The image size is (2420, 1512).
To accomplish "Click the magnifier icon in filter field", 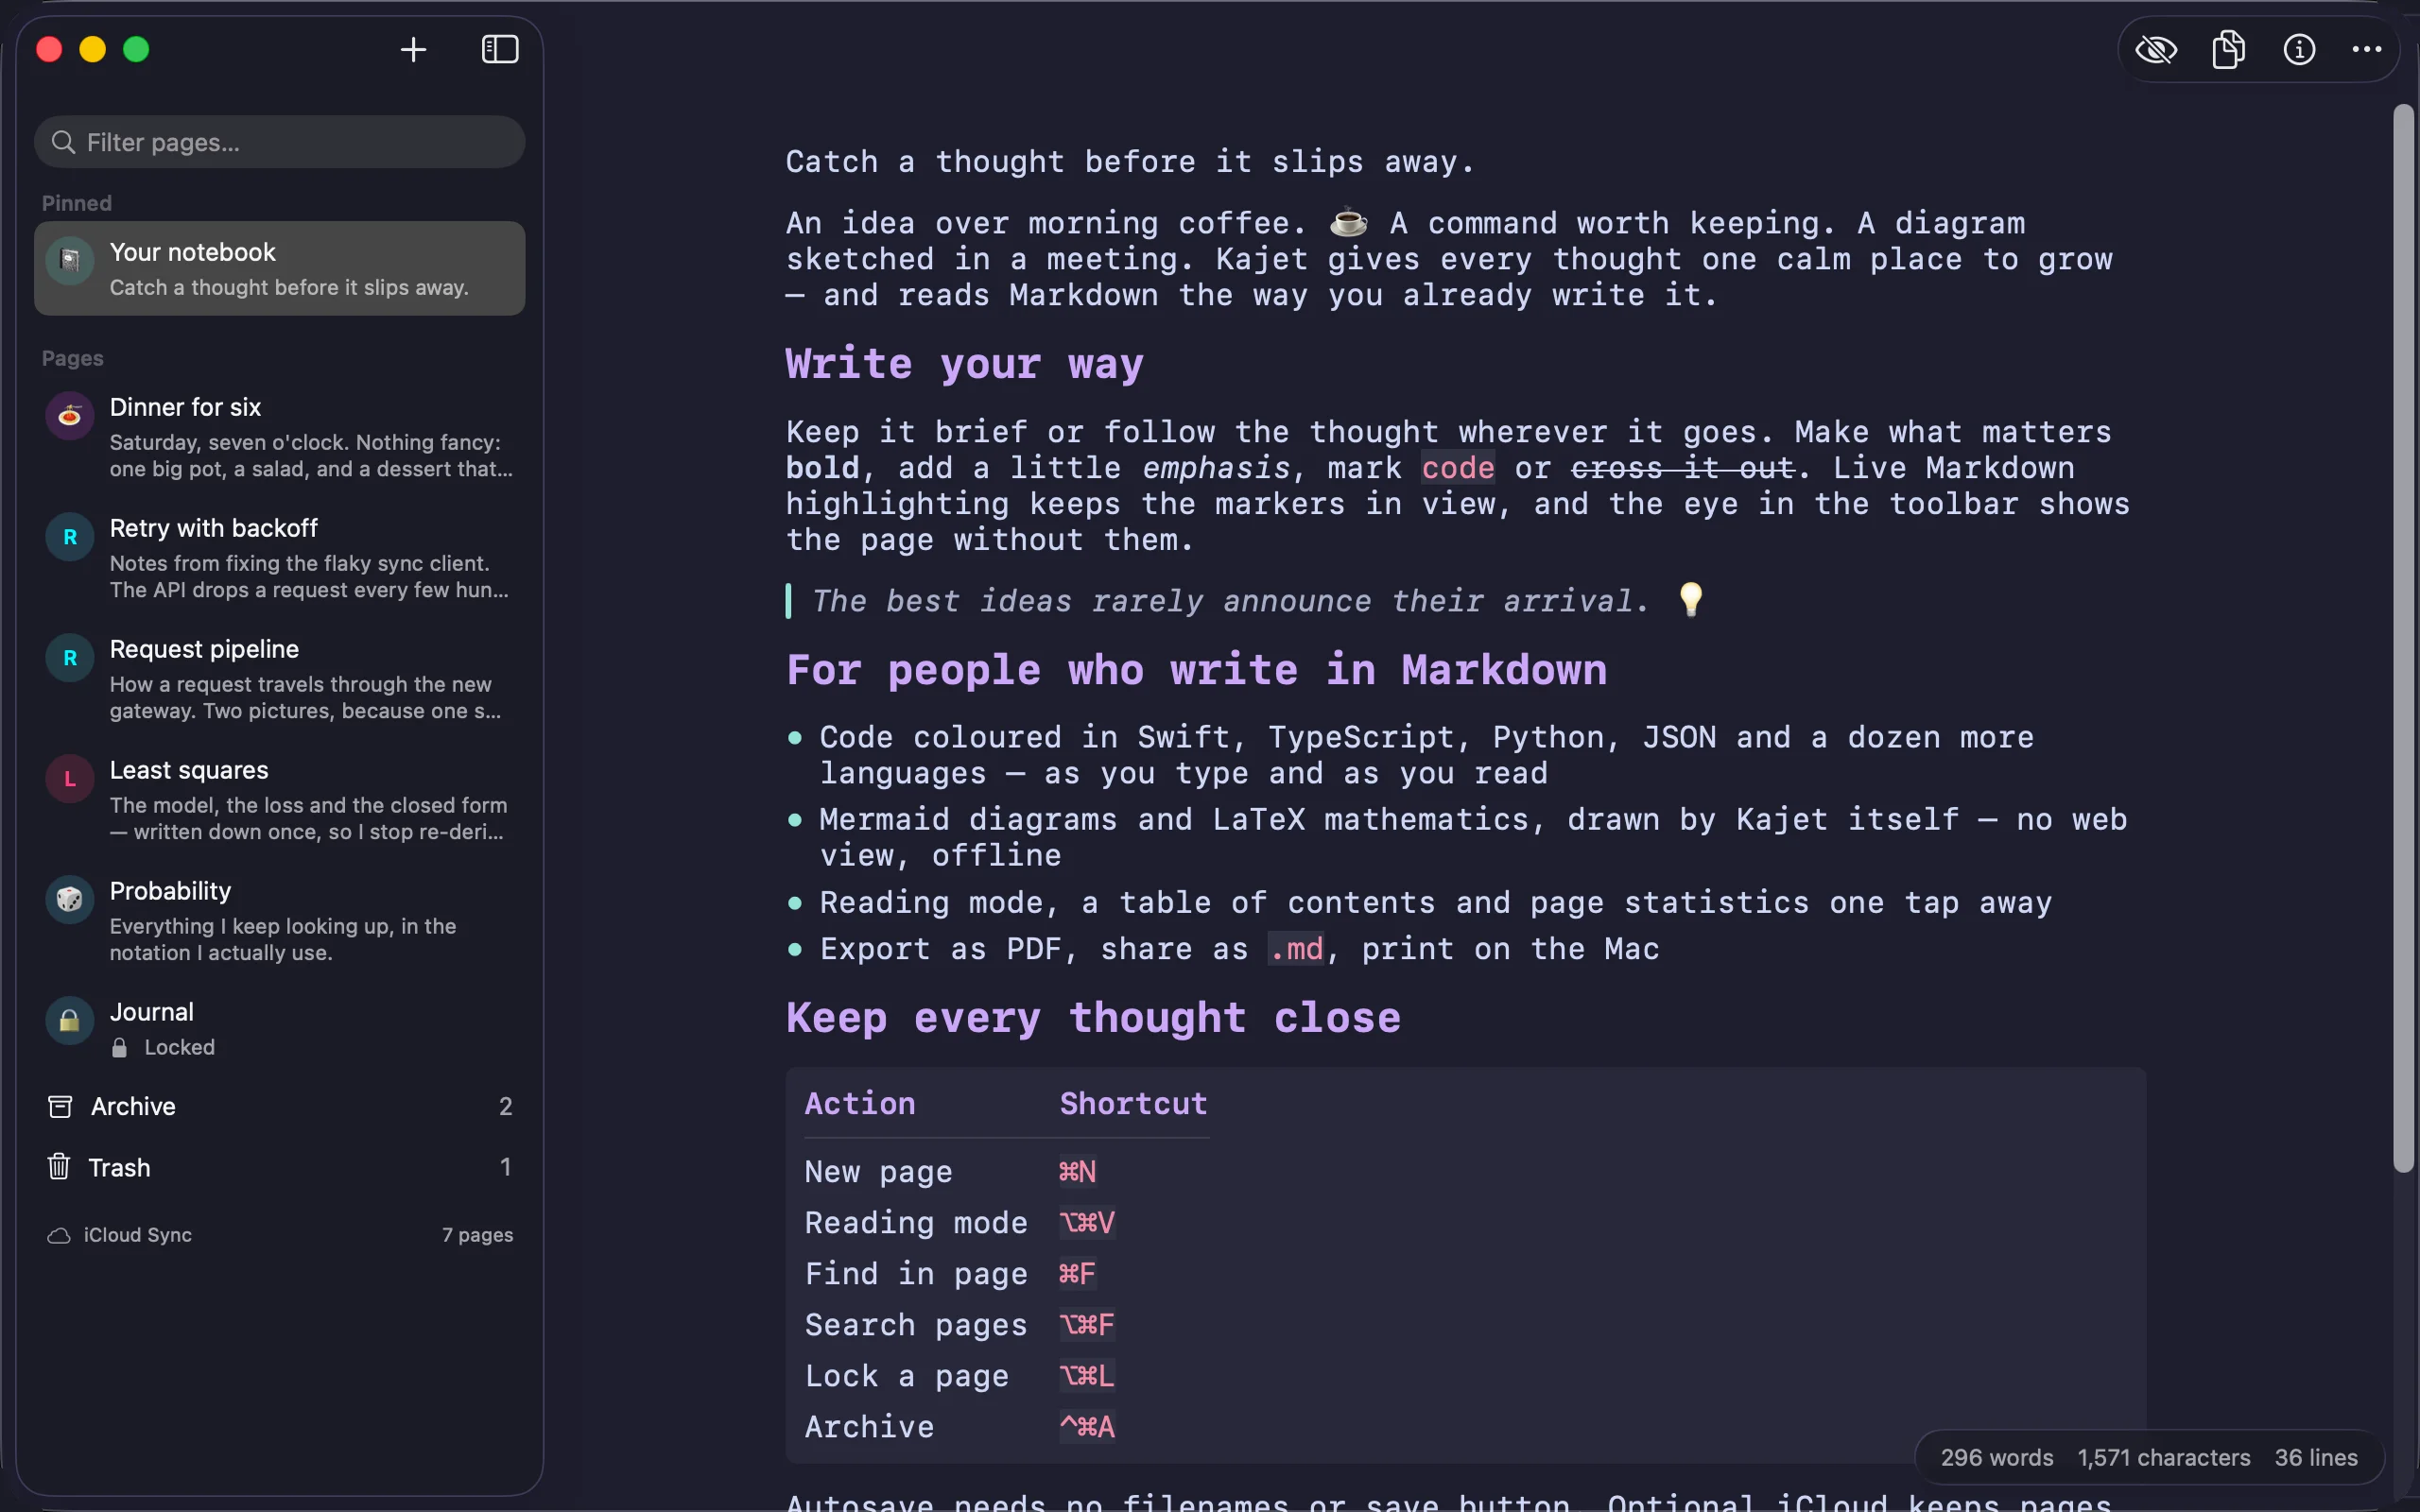I will tap(63, 142).
